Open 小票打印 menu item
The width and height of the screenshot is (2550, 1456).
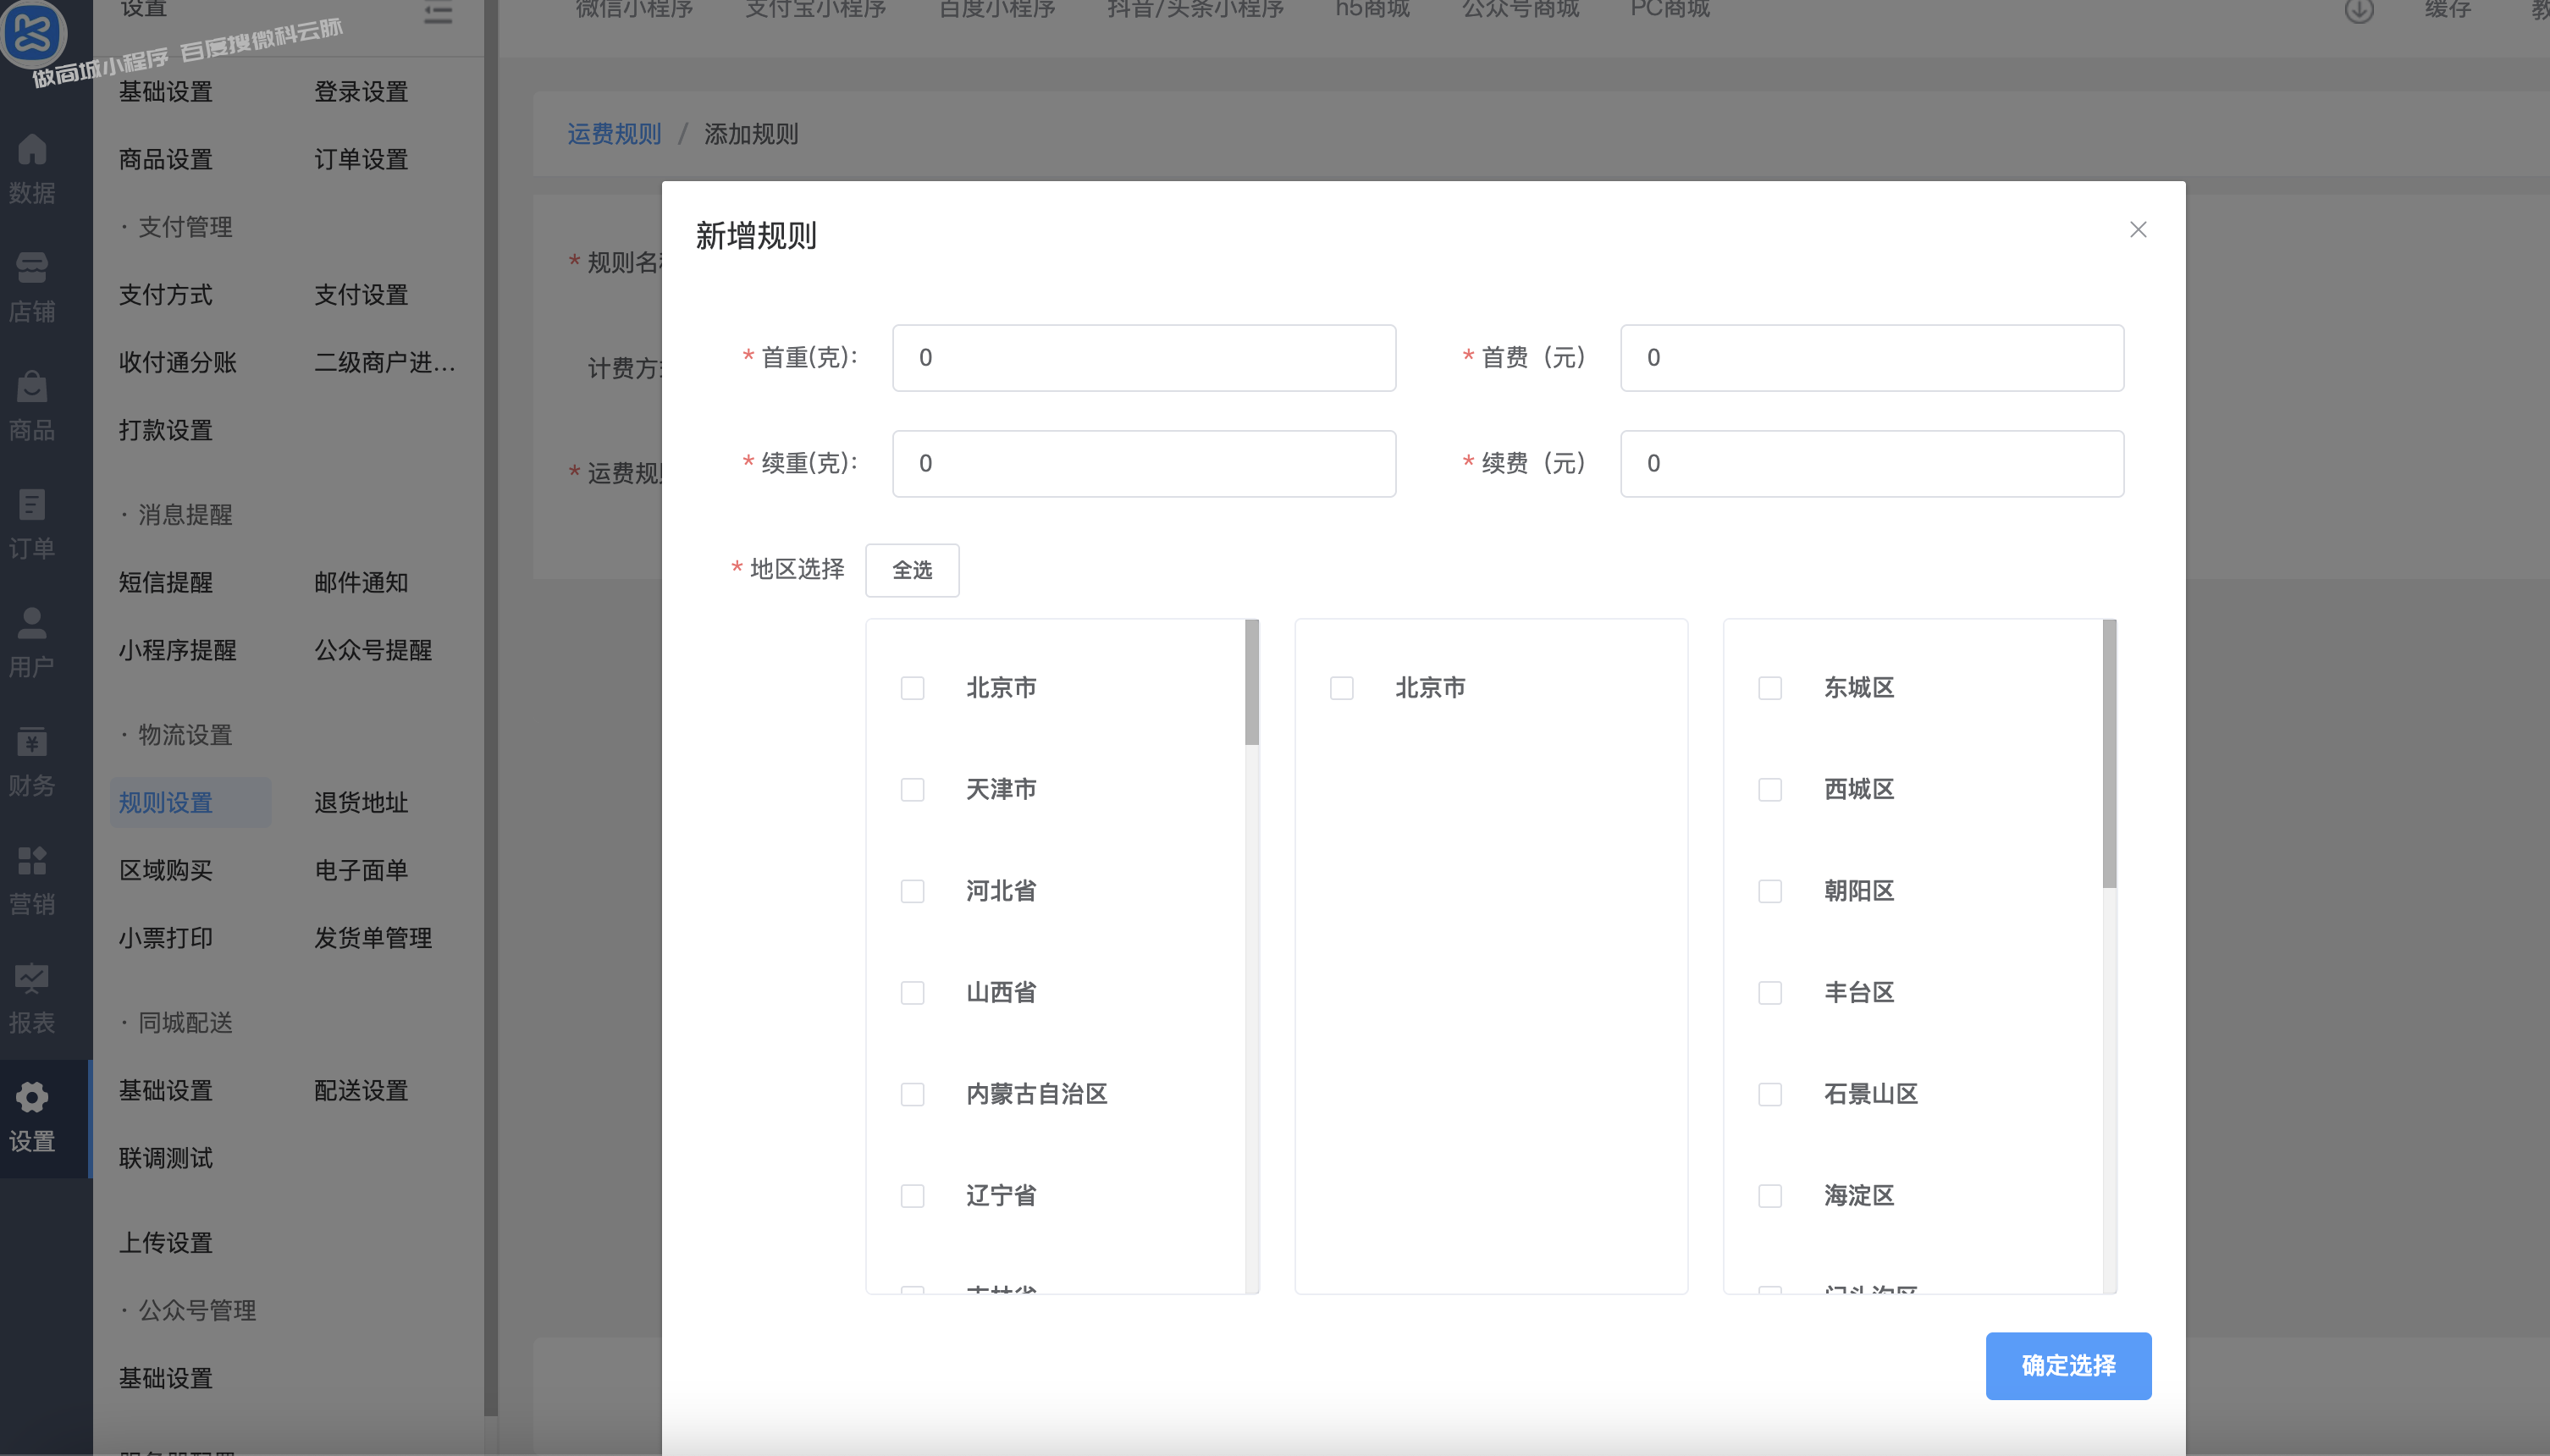point(166,939)
